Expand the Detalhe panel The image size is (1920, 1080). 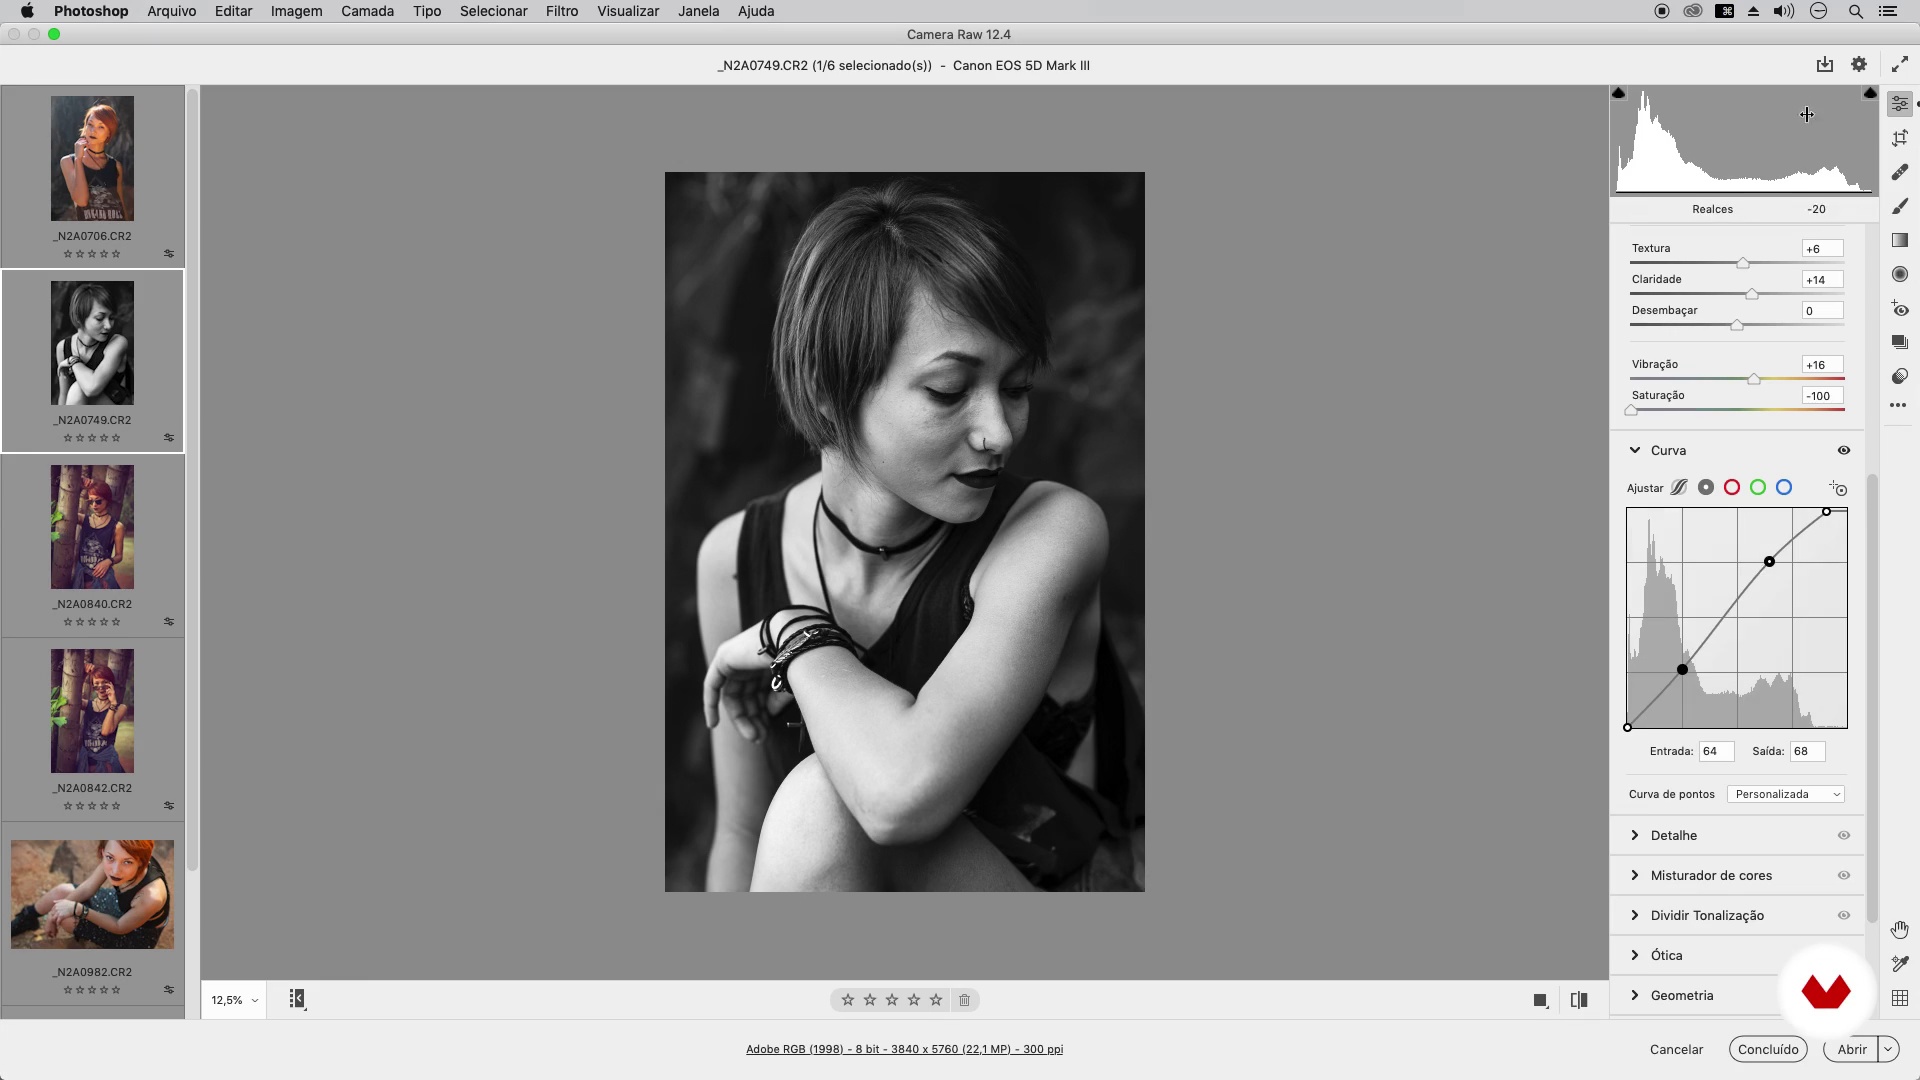pos(1635,836)
